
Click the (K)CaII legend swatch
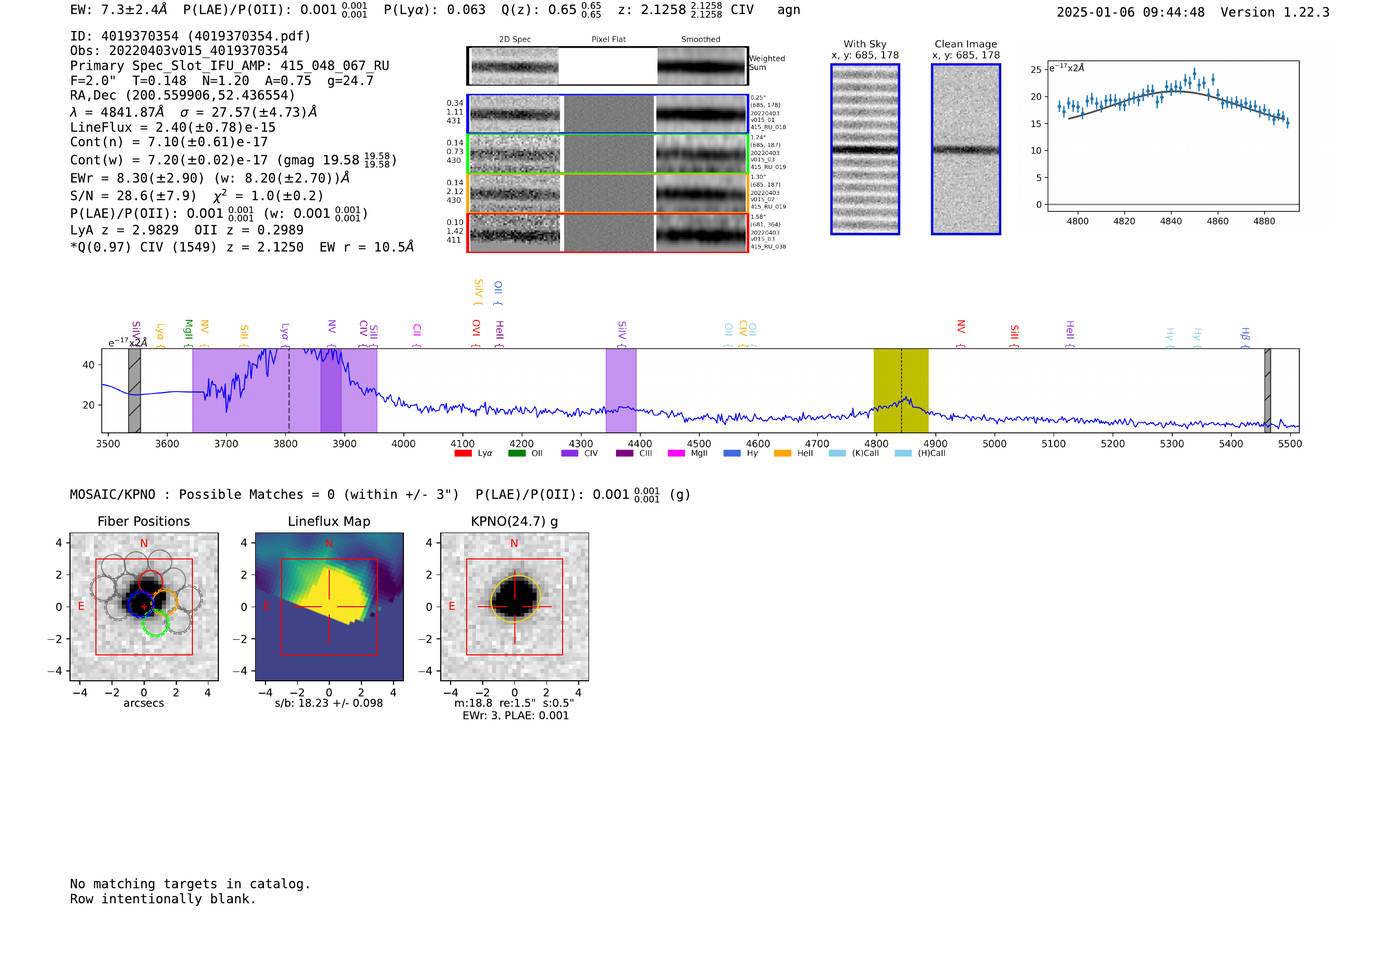coord(837,453)
